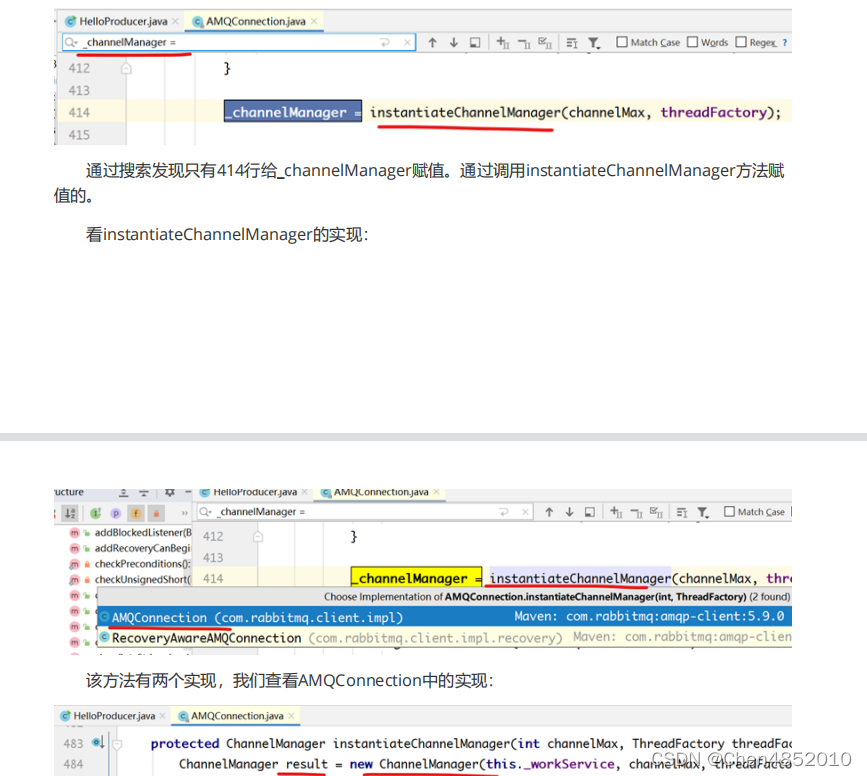
Task: Close AMQConnection.java tab in top screenshot
Action: [x=314, y=21]
